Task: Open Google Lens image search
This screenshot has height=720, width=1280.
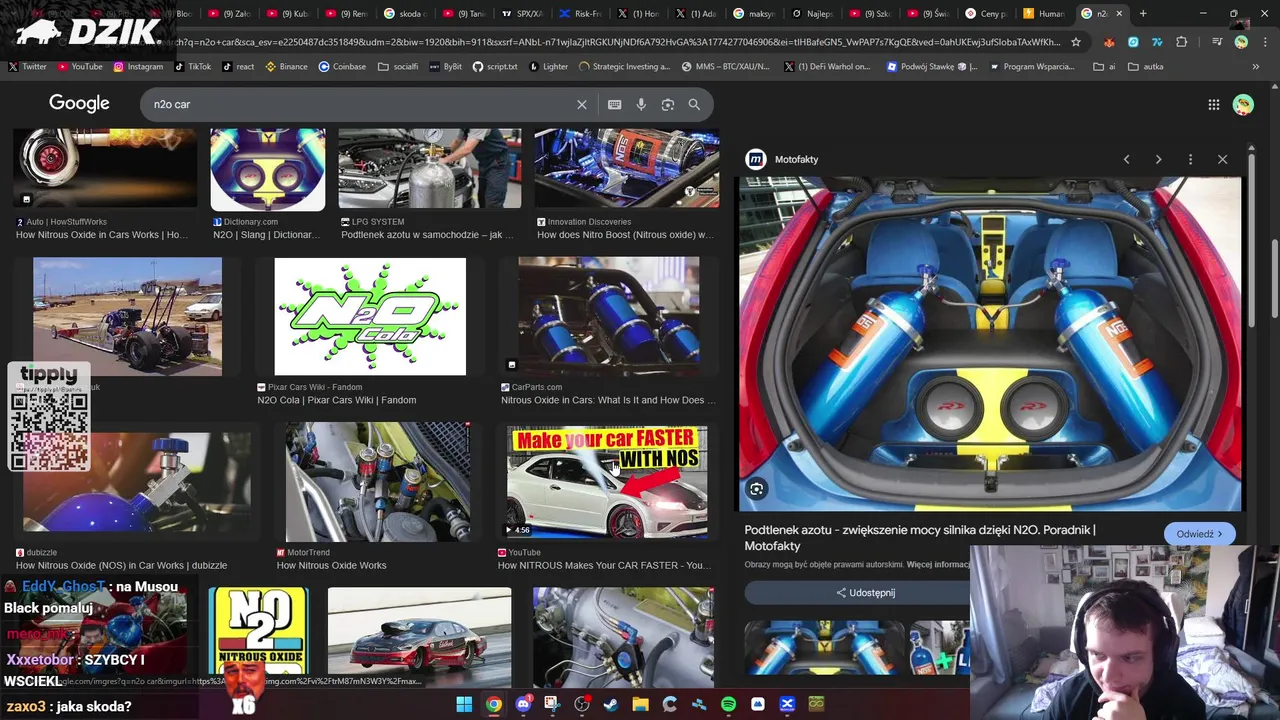Action: coord(668,104)
